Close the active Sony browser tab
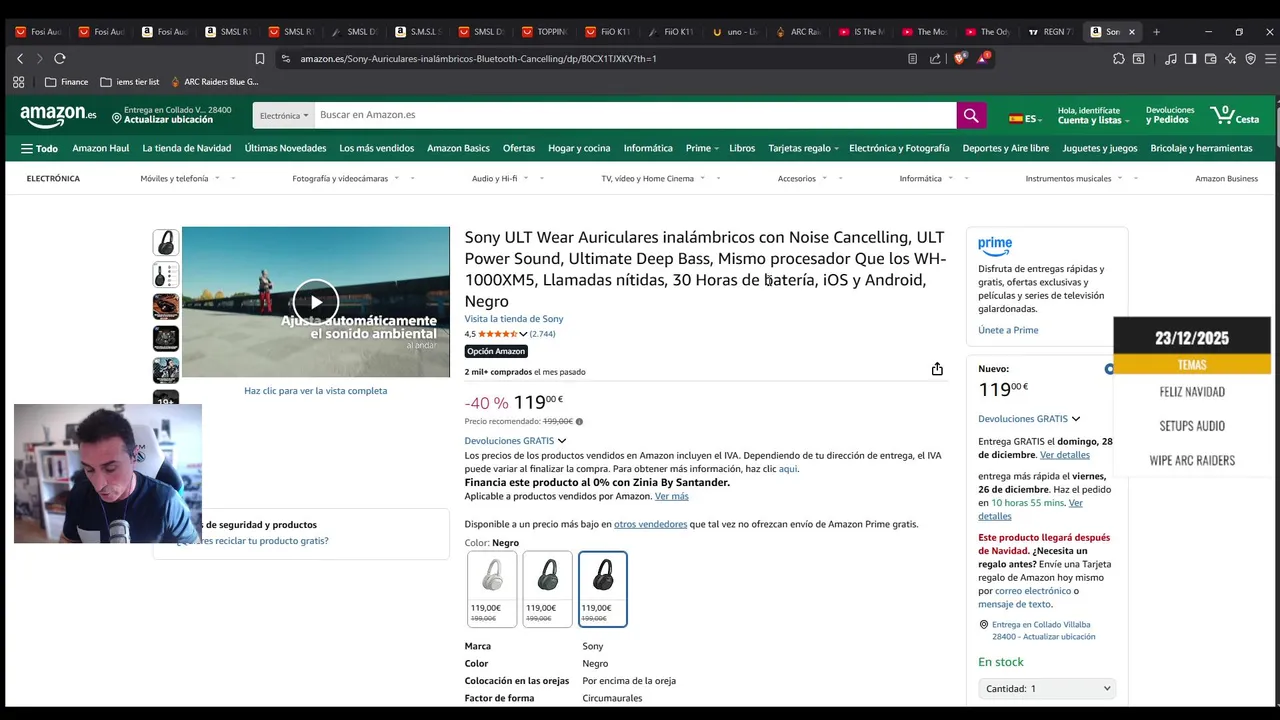The height and width of the screenshot is (720, 1280). (x=1132, y=32)
